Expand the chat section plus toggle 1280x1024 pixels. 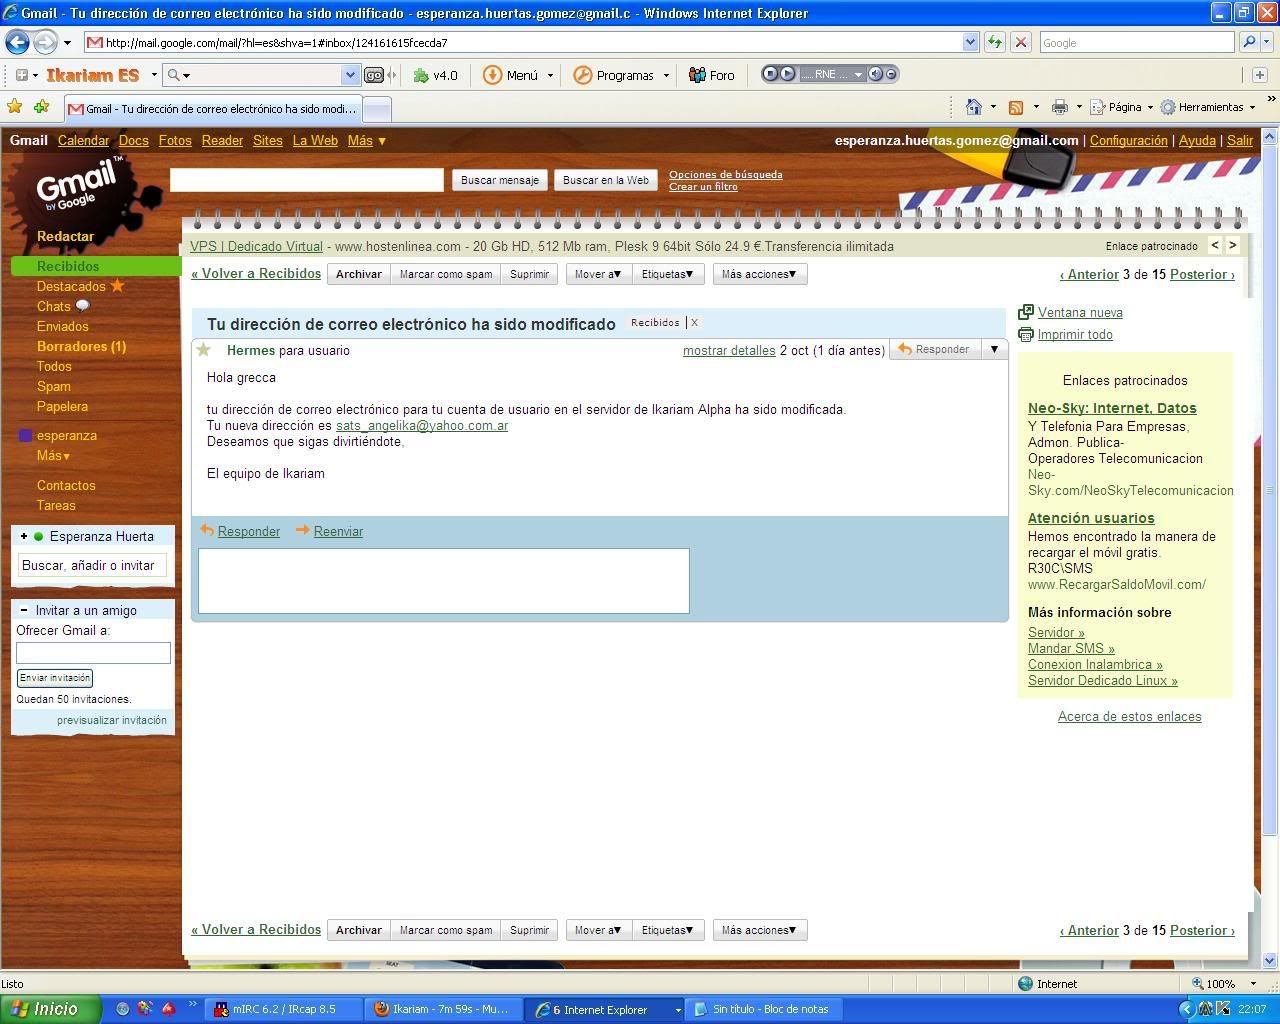pyautogui.click(x=24, y=536)
